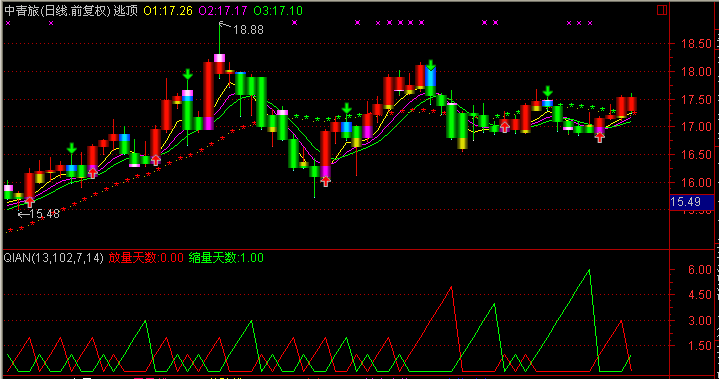Click the green down arrow over the blue candle near 18.00

point(431,65)
